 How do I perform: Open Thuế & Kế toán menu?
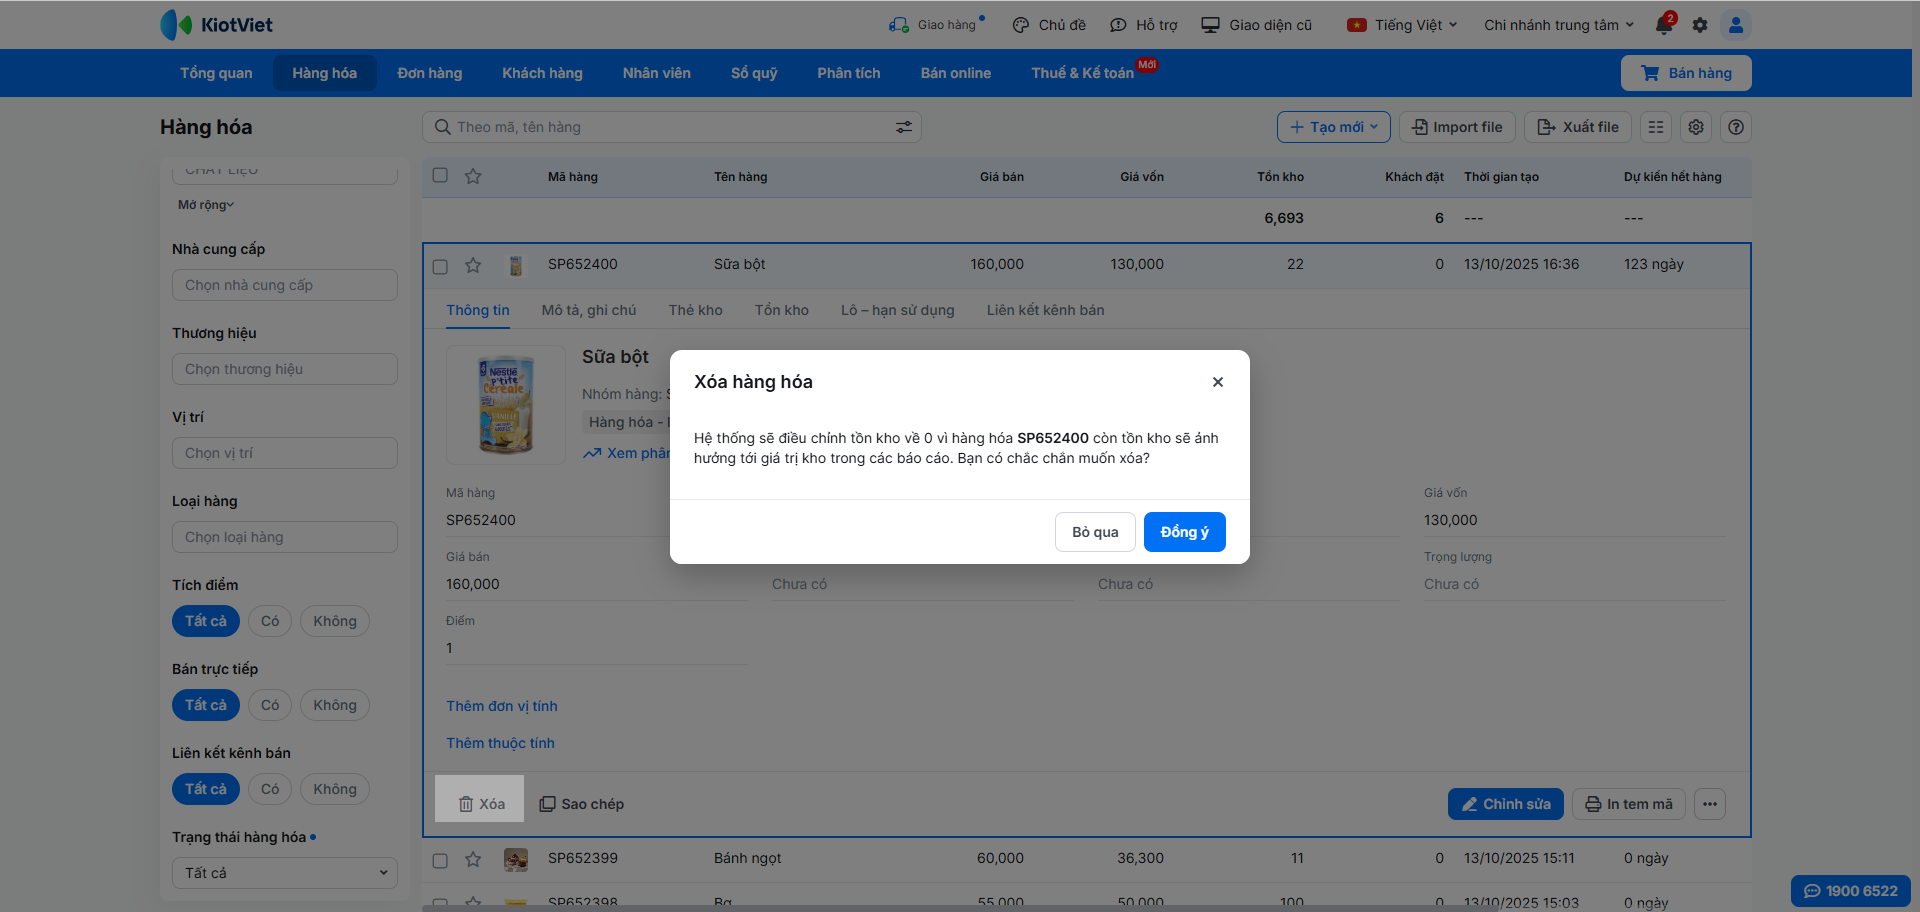pos(1083,73)
